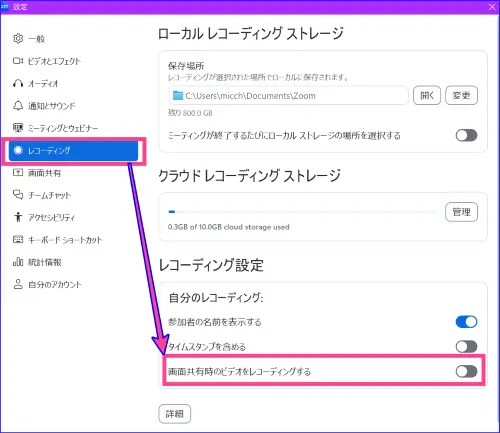This screenshot has width=500, height=433.
Task: Select the オーディオ settings page
Action: coord(73,83)
